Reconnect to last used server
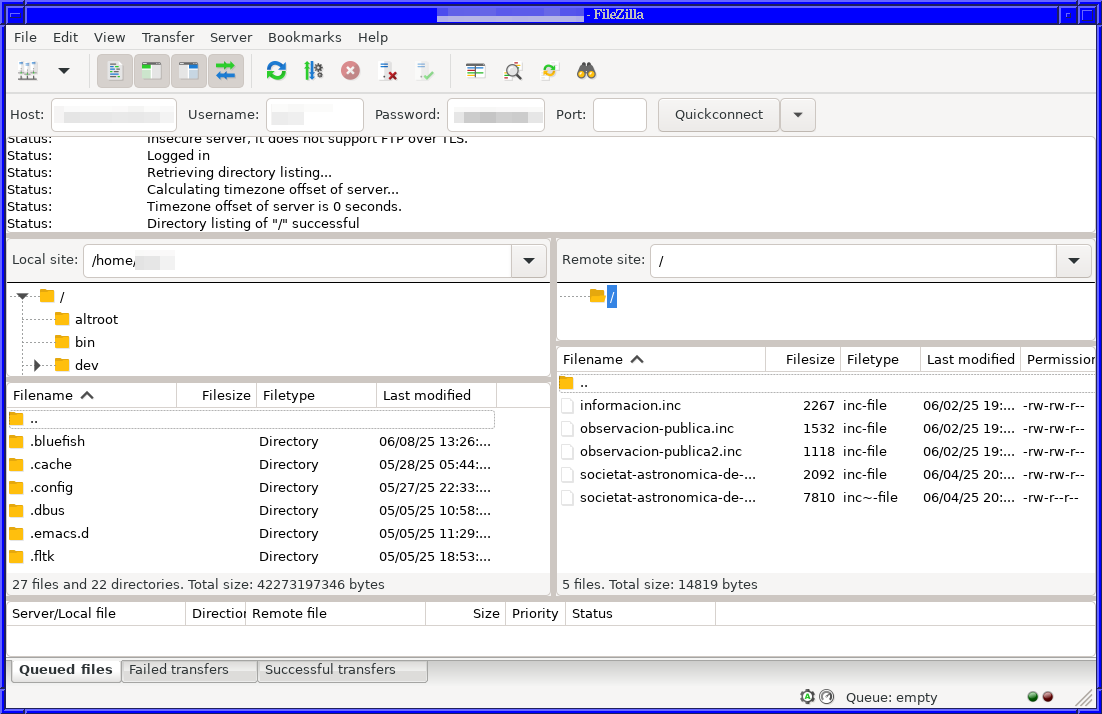Screen dimensions: 1102x714 [x=425, y=71]
